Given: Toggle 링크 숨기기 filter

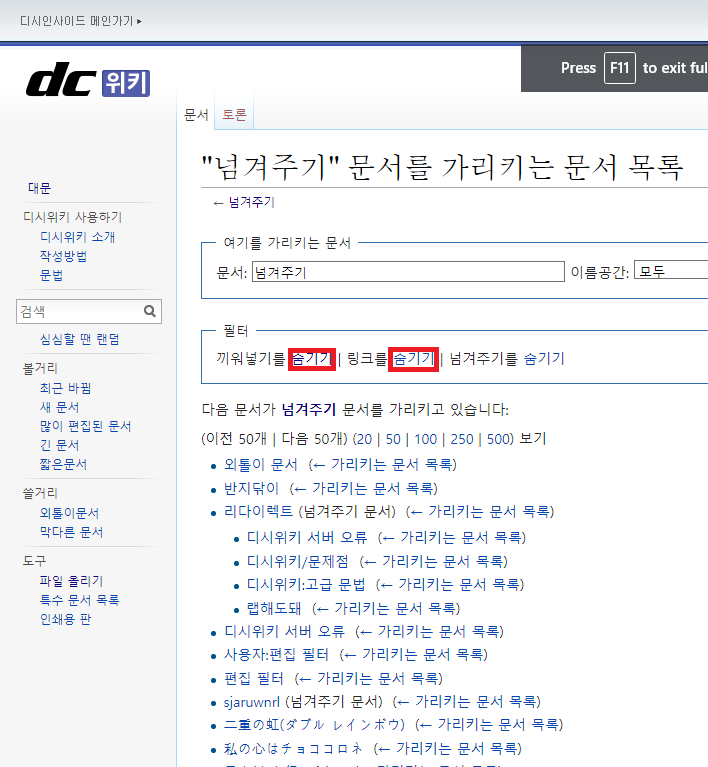Looking at the screenshot, I should click(413, 359).
